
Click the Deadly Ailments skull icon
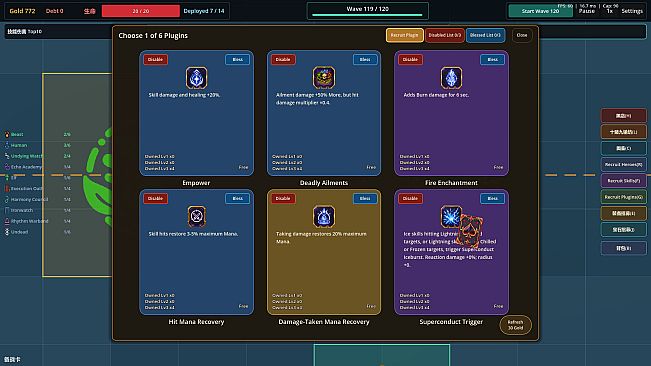coord(324,78)
